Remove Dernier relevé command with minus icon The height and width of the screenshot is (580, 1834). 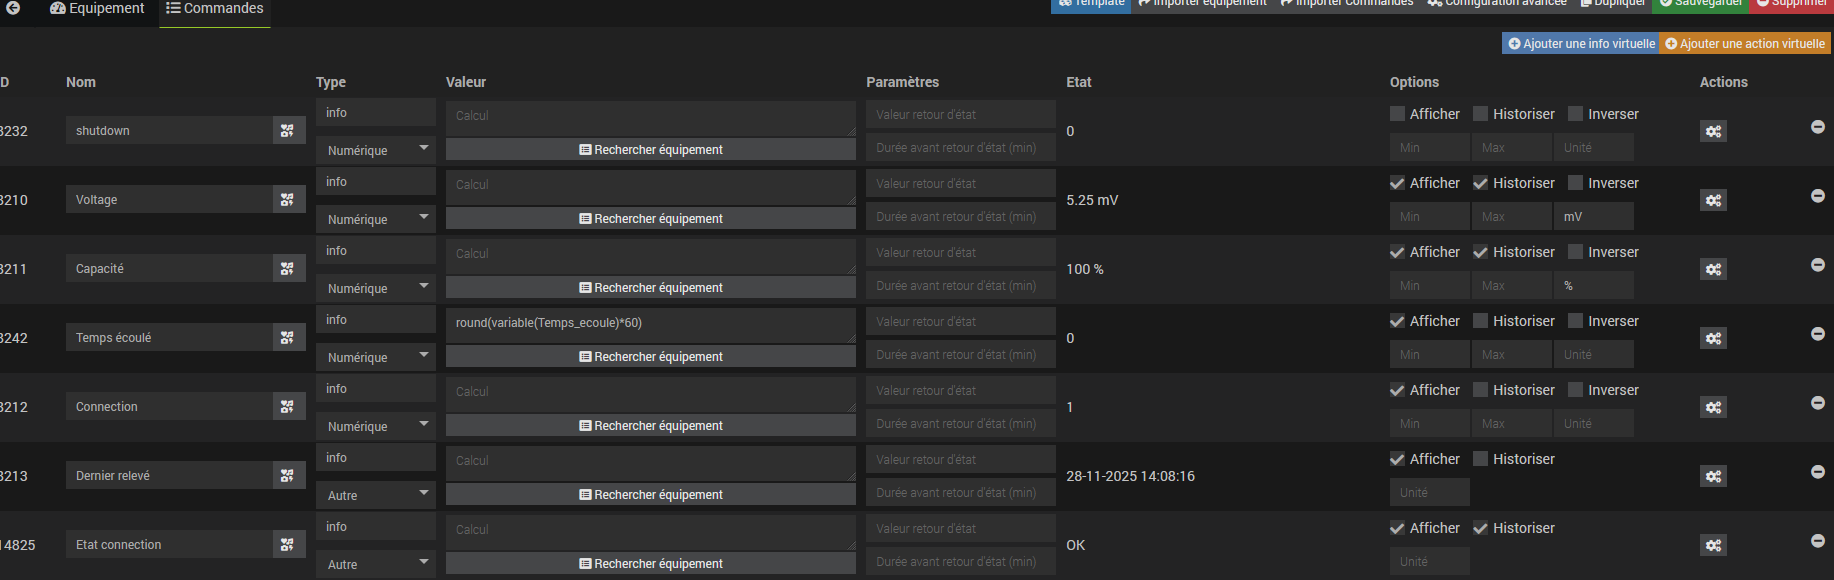[x=1818, y=472]
